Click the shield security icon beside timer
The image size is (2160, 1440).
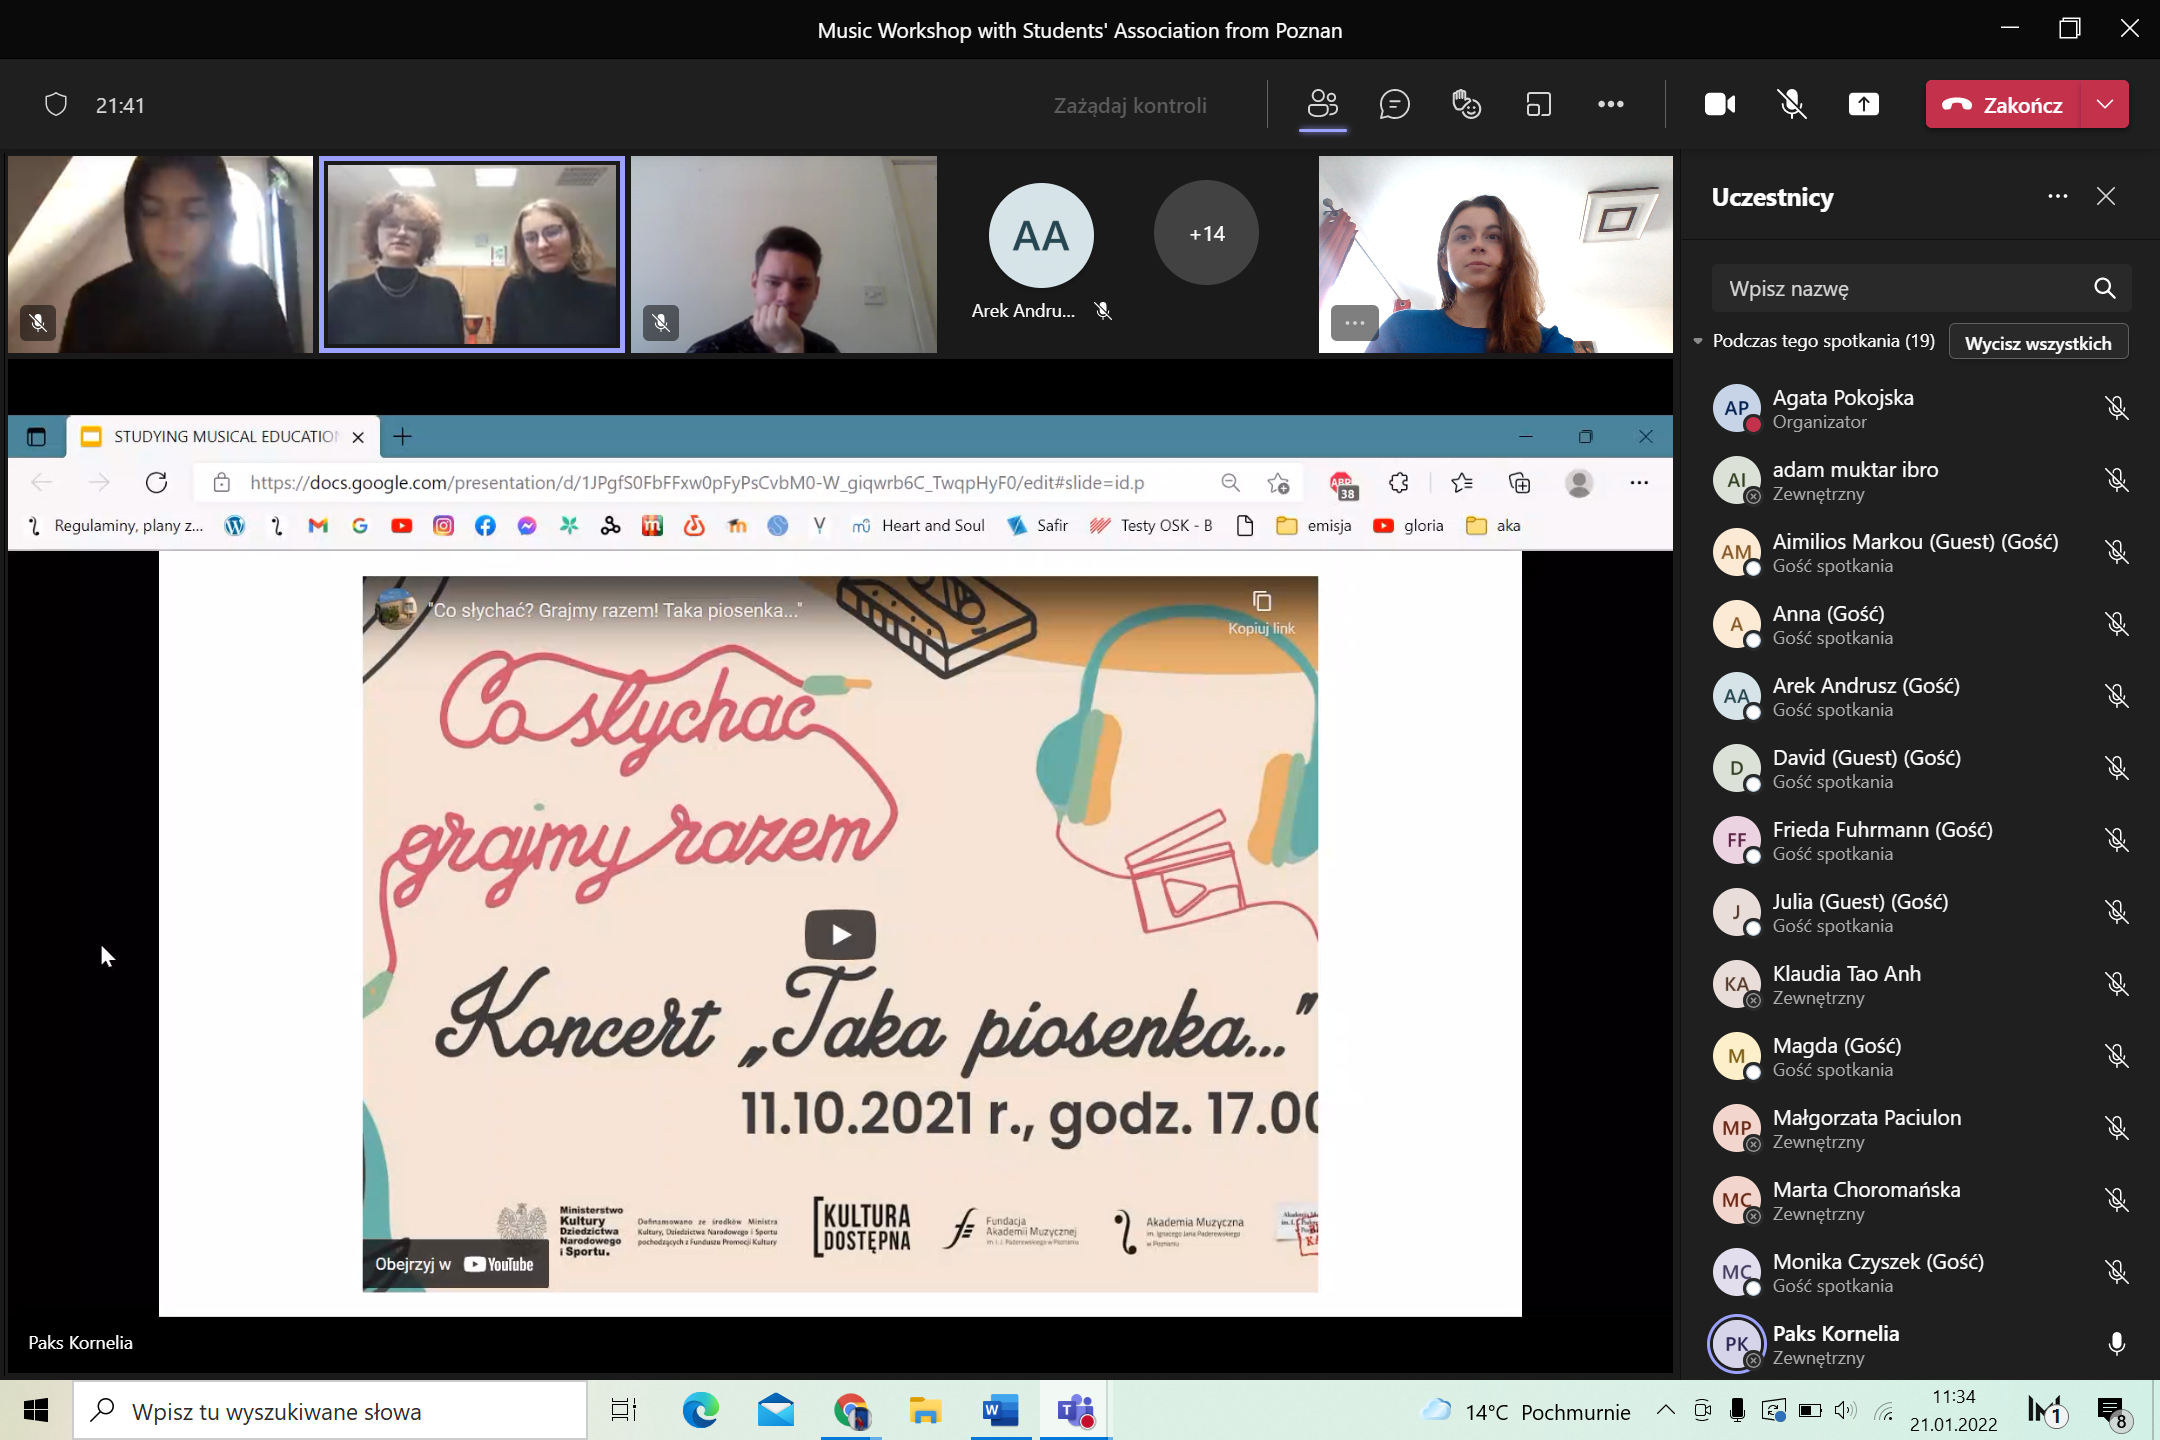(x=56, y=104)
